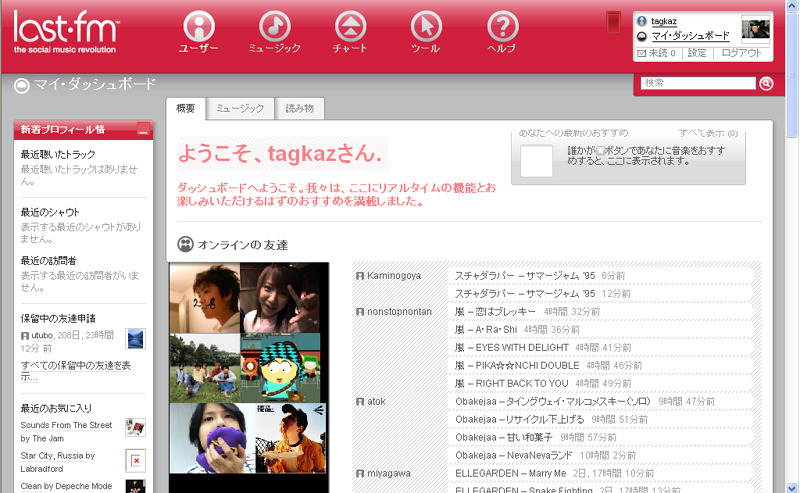Switch to the 読み物 tab
The image size is (800, 493).
coord(299,108)
